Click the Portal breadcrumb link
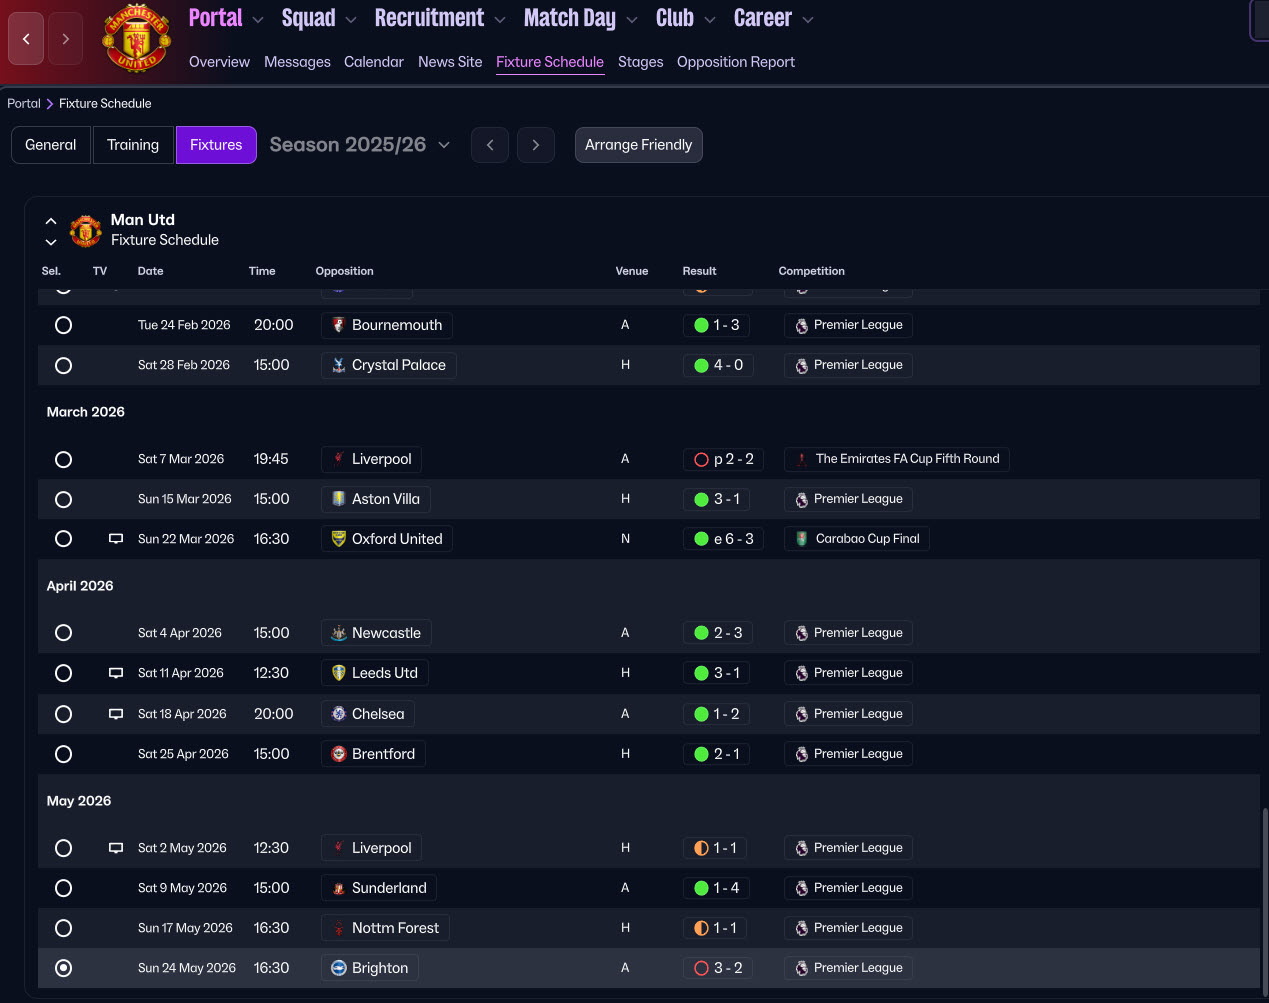1269x1003 pixels. (x=24, y=103)
